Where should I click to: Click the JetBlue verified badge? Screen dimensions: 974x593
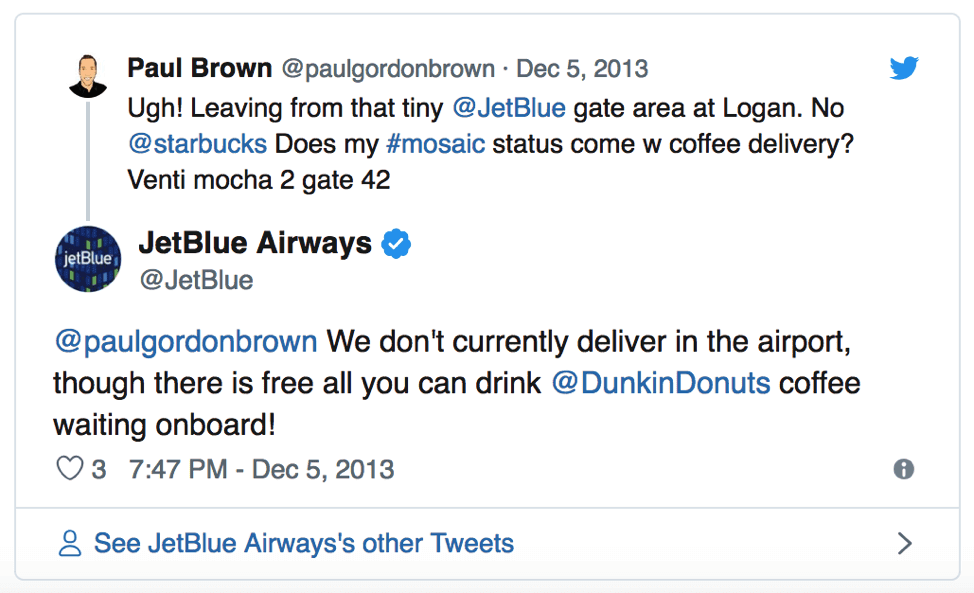click(x=396, y=243)
